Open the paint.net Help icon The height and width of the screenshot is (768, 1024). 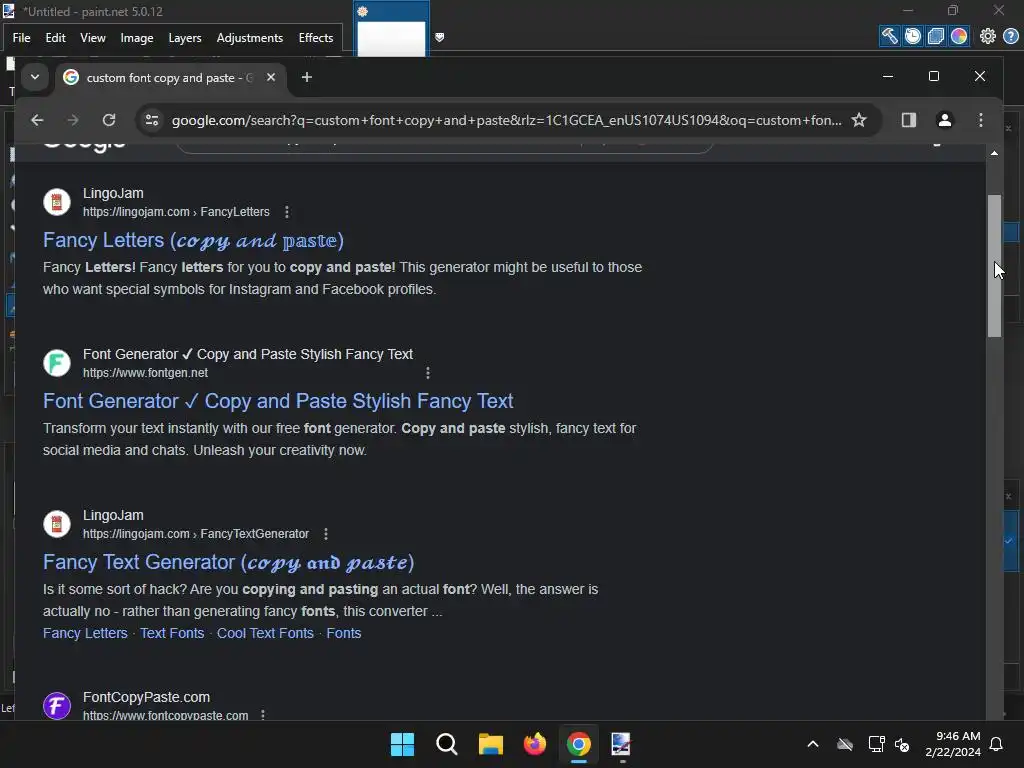tap(1010, 36)
